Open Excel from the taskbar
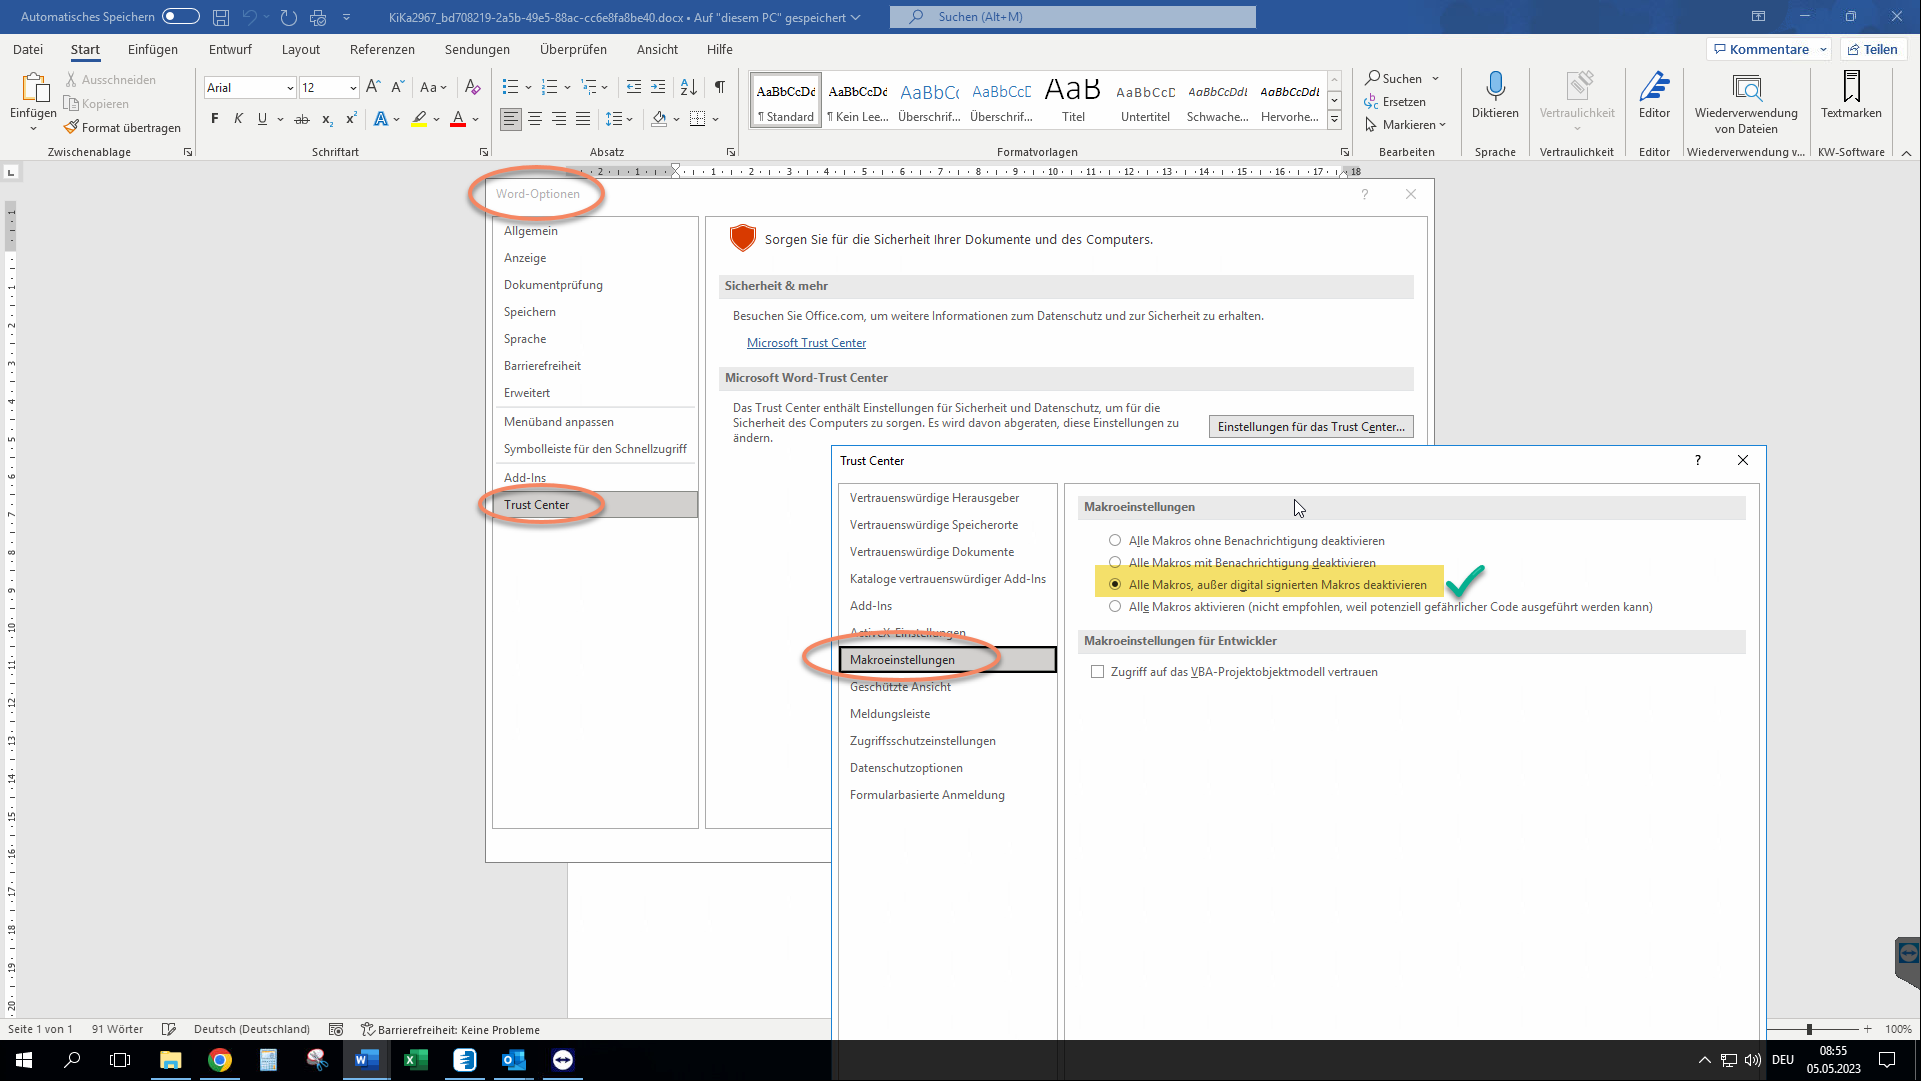The height and width of the screenshot is (1081, 1921). (x=415, y=1060)
